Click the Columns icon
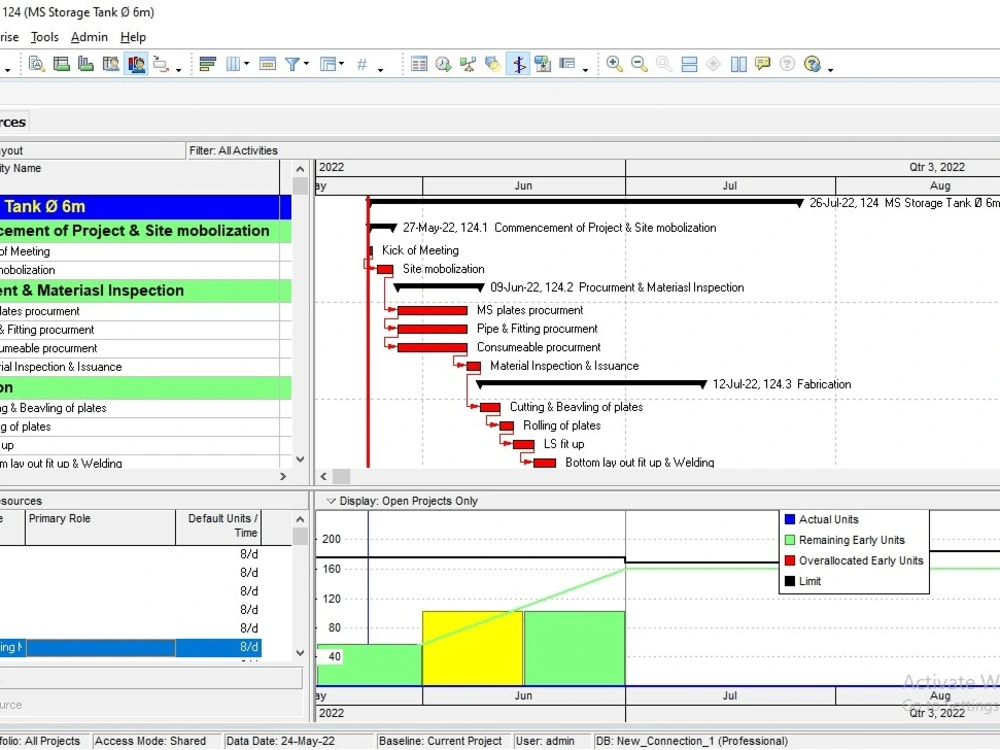Screen dimensions: 1000x750 tap(233, 64)
